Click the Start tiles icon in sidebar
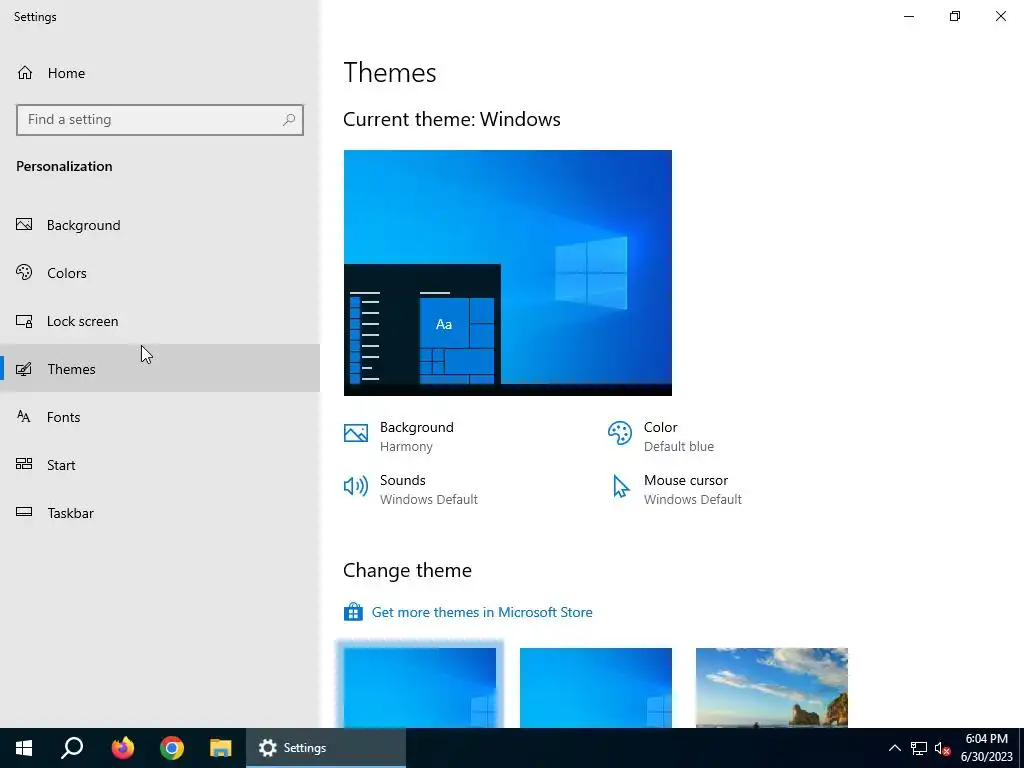1024x768 pixels. point(24,464)
